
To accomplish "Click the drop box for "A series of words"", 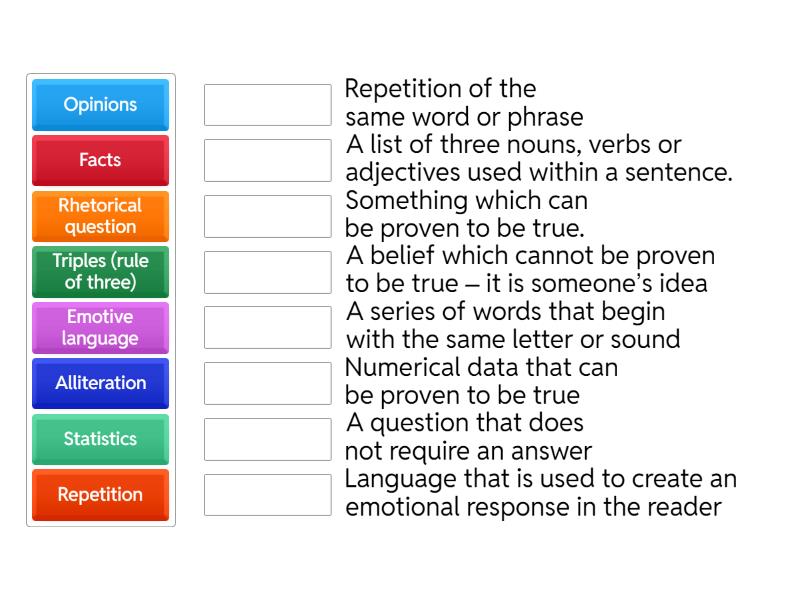I will [268, 327].
